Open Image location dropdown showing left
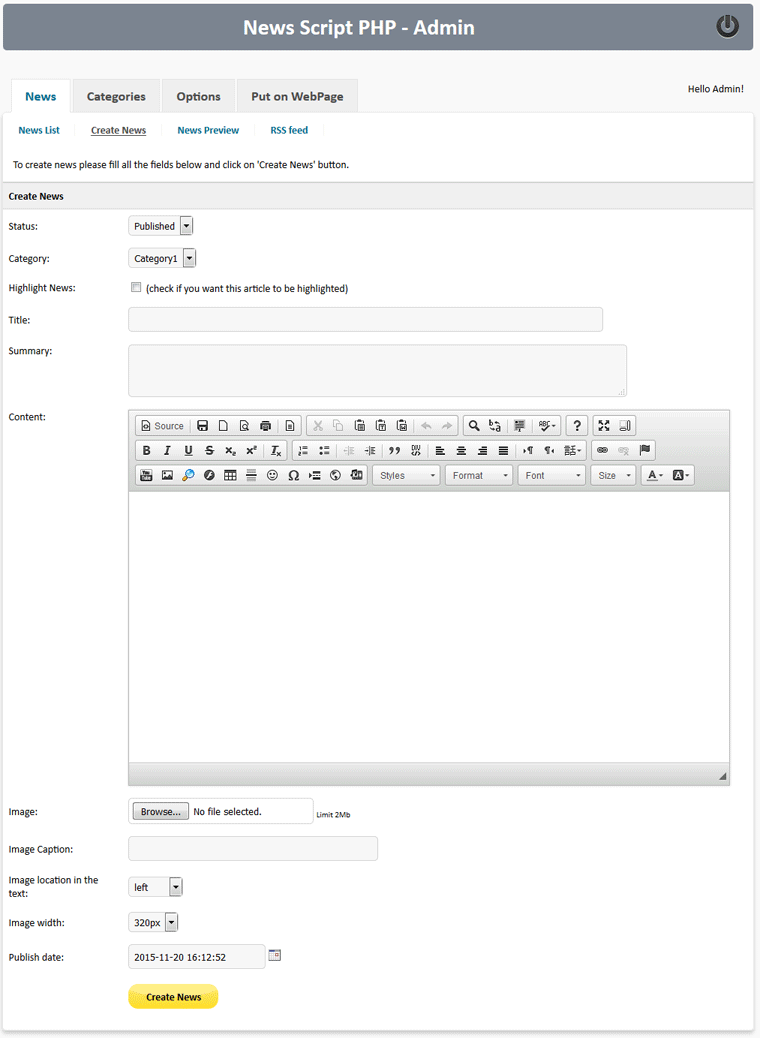The image size is (760, 1038). click(x=156, y=887)
